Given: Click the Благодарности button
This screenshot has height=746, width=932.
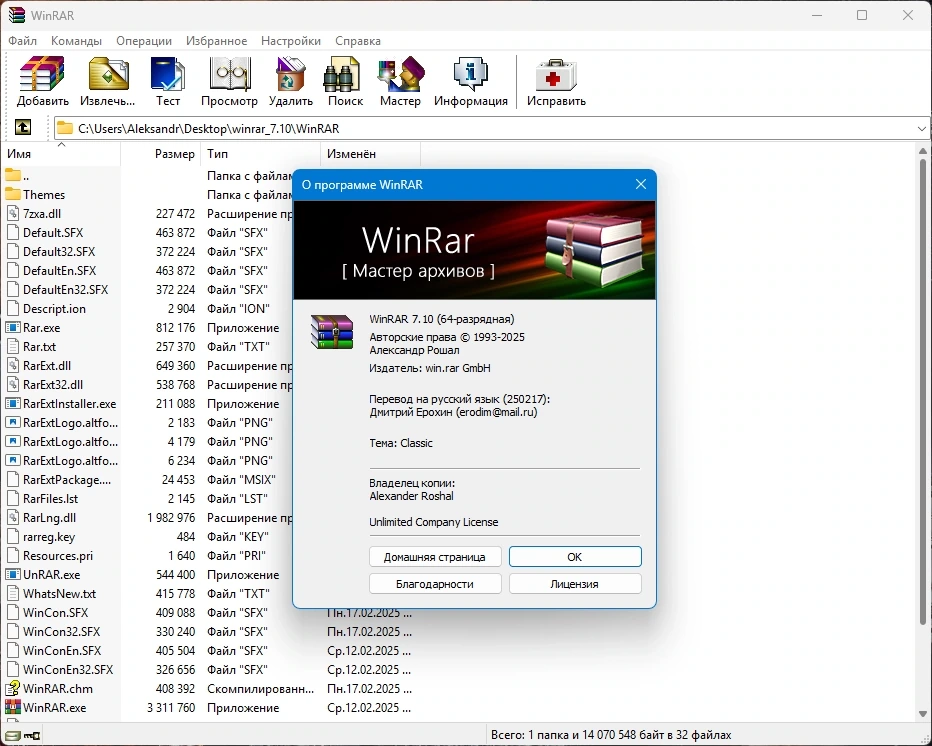Looking at the screenshot, I should pyautogui.click(x=435, y=584).
